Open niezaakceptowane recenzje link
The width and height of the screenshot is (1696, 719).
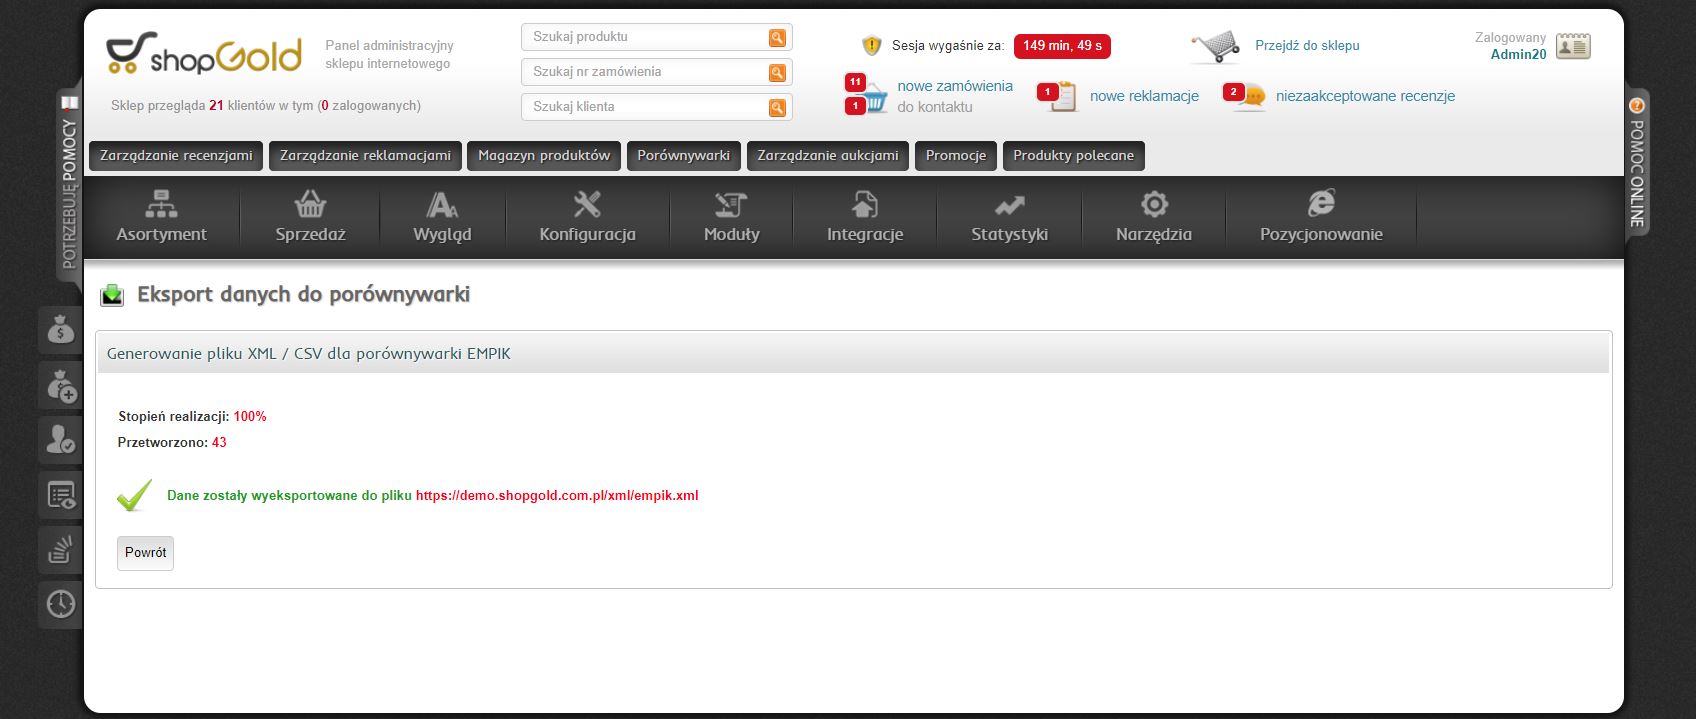click(x=1365, y=96)
